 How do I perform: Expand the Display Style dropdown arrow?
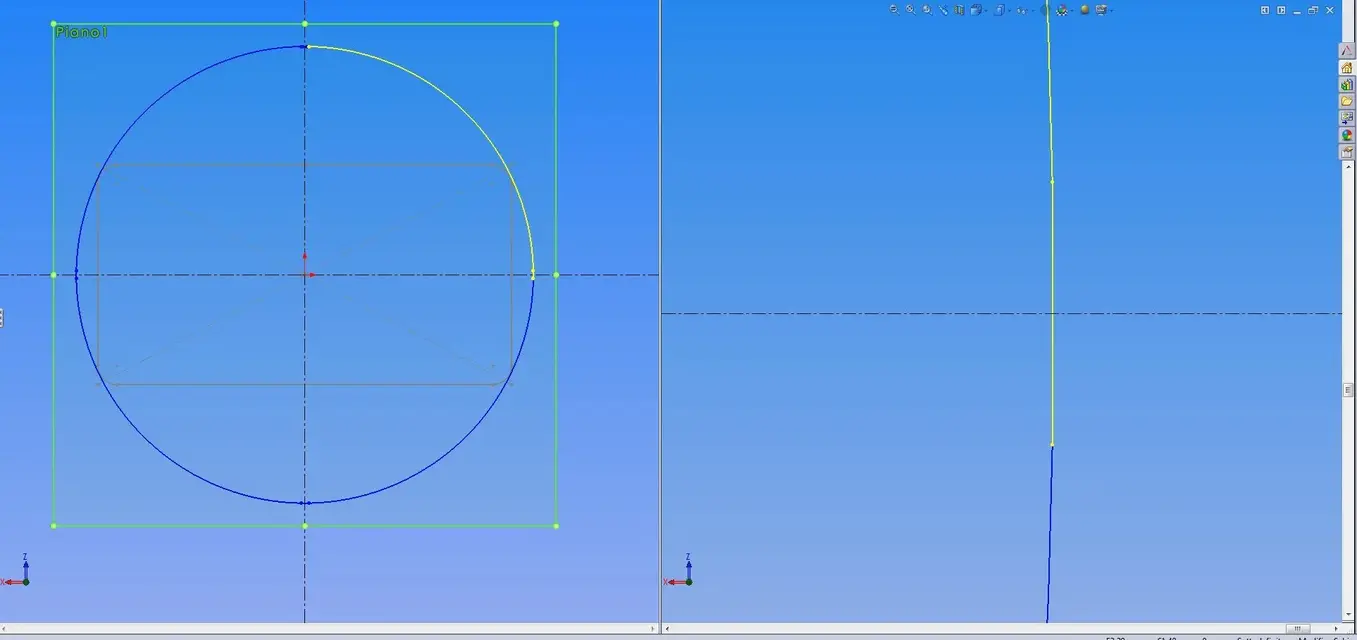coord(1009,11)
